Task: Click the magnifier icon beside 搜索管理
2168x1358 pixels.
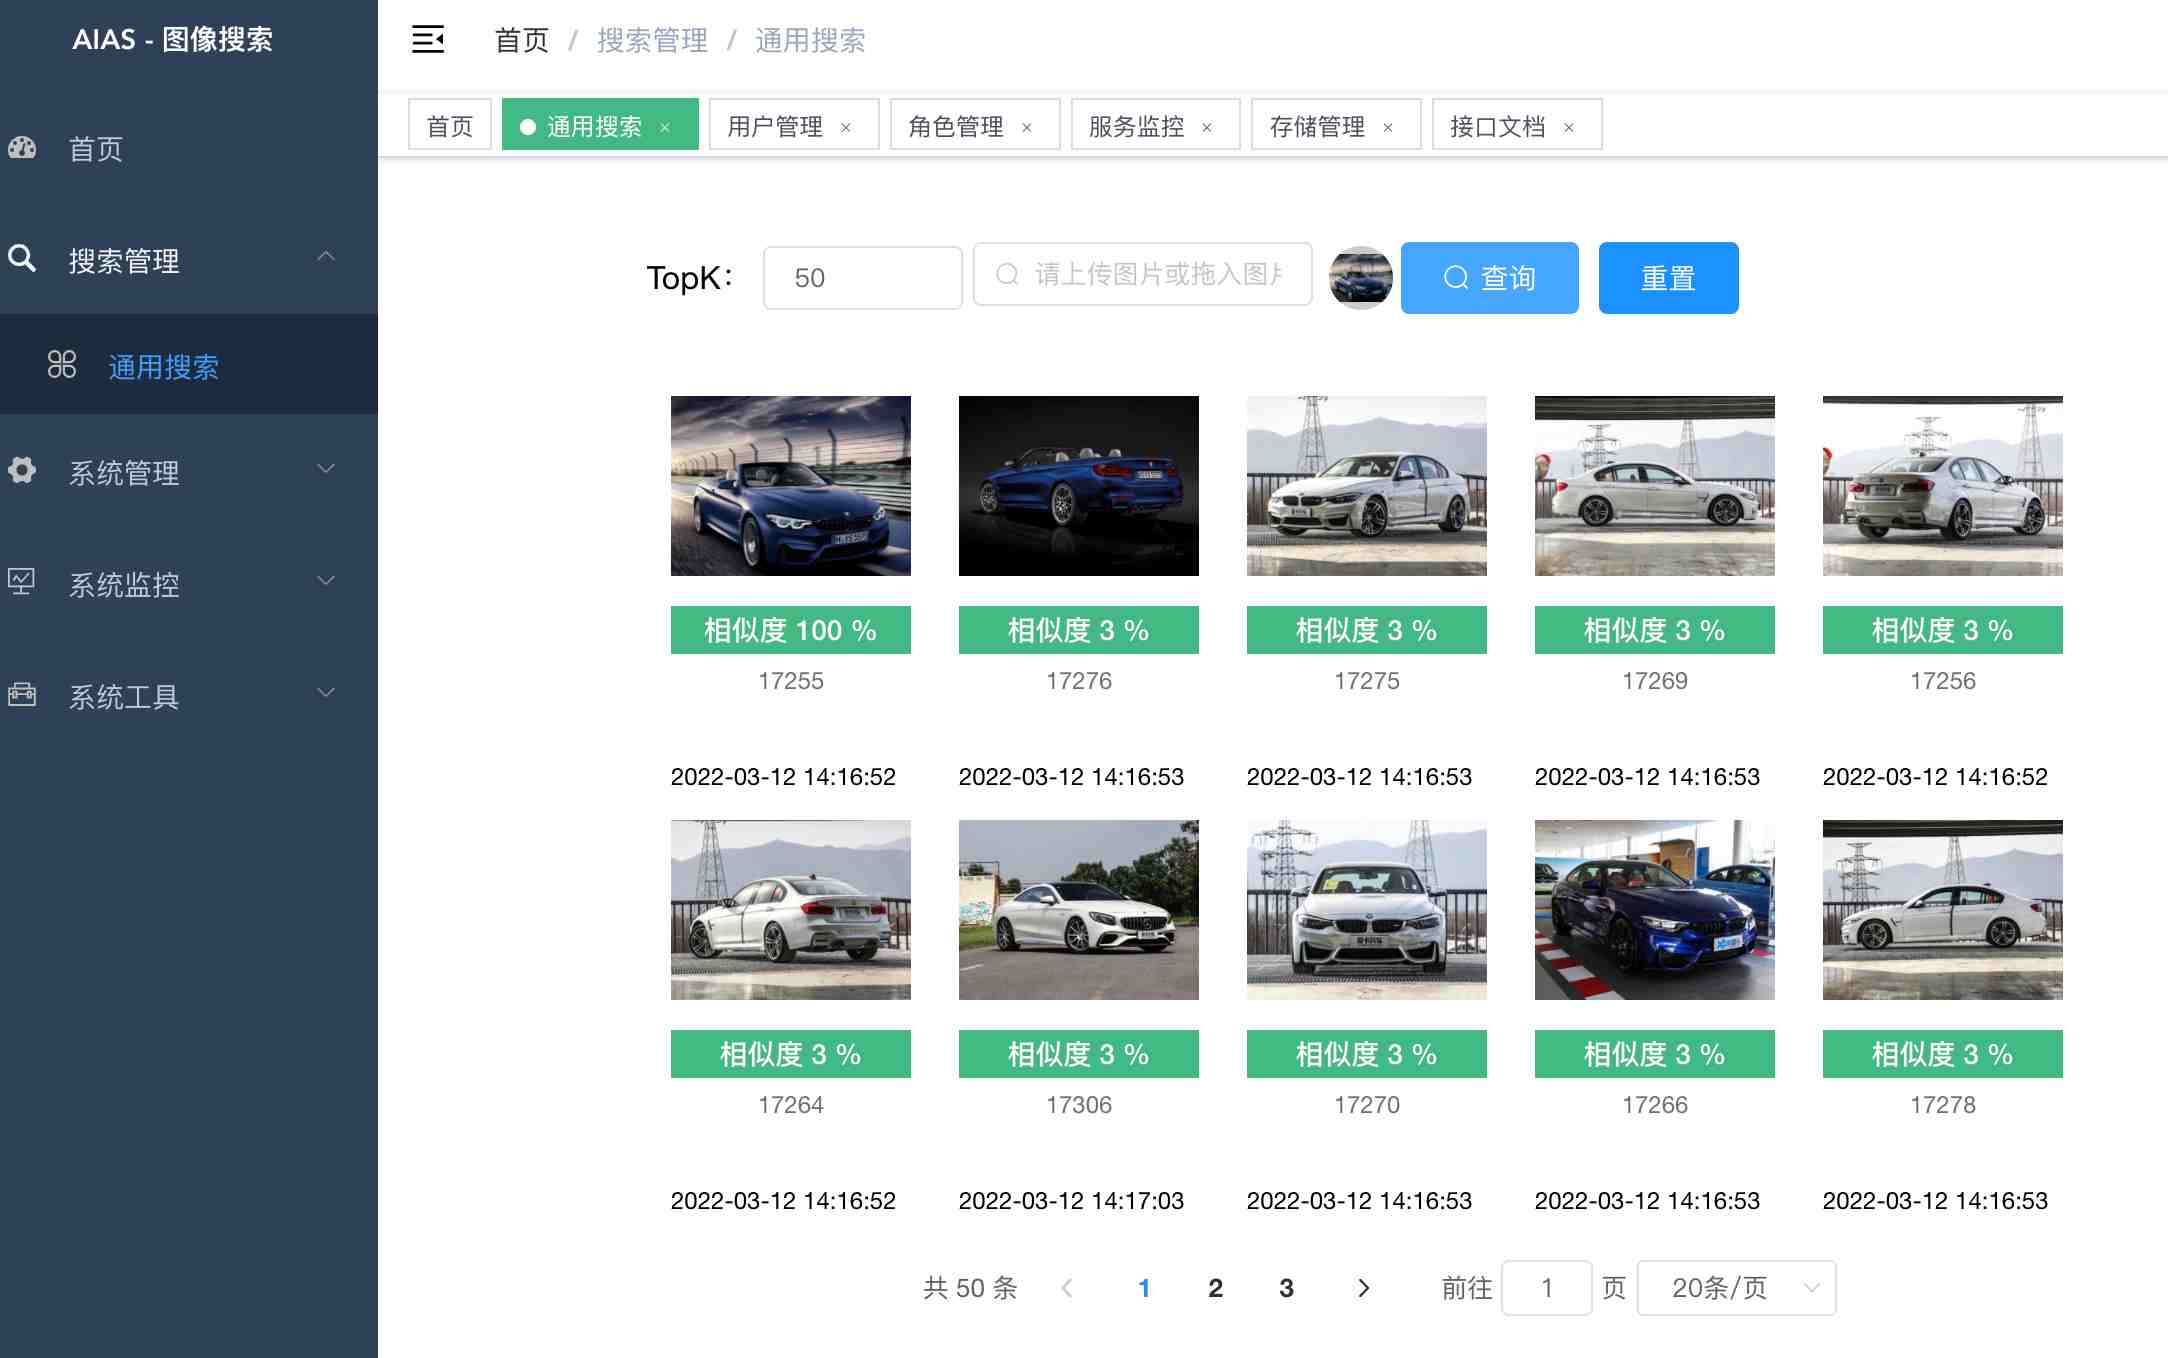Action: point(22,259)
